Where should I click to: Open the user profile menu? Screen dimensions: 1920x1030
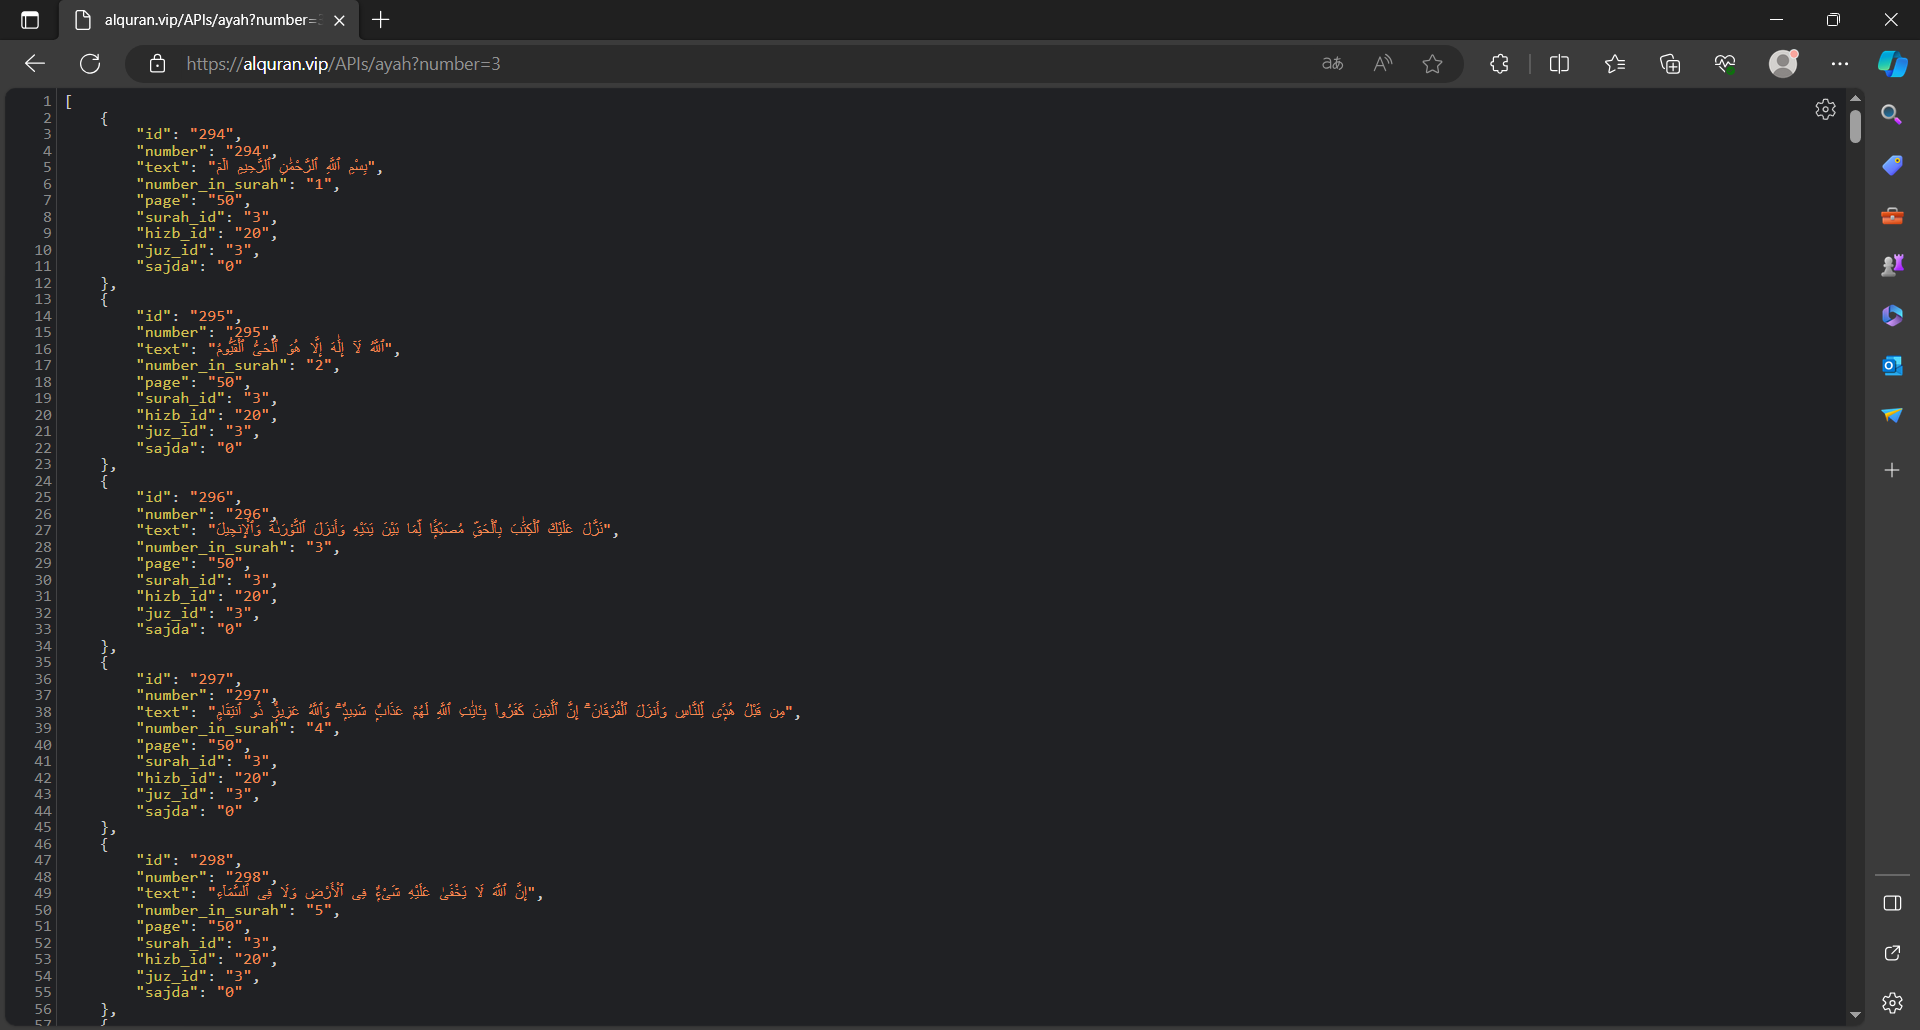click(1783, 63)
